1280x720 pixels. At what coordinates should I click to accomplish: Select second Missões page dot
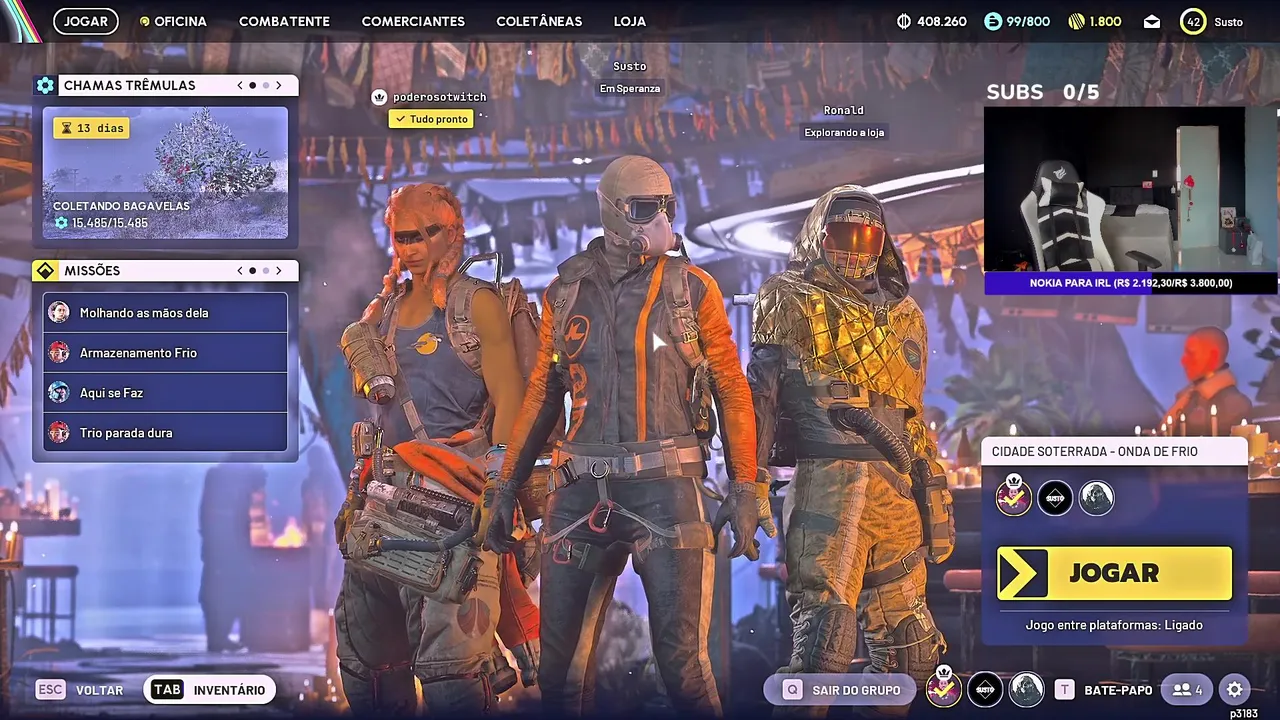(265, 270)
